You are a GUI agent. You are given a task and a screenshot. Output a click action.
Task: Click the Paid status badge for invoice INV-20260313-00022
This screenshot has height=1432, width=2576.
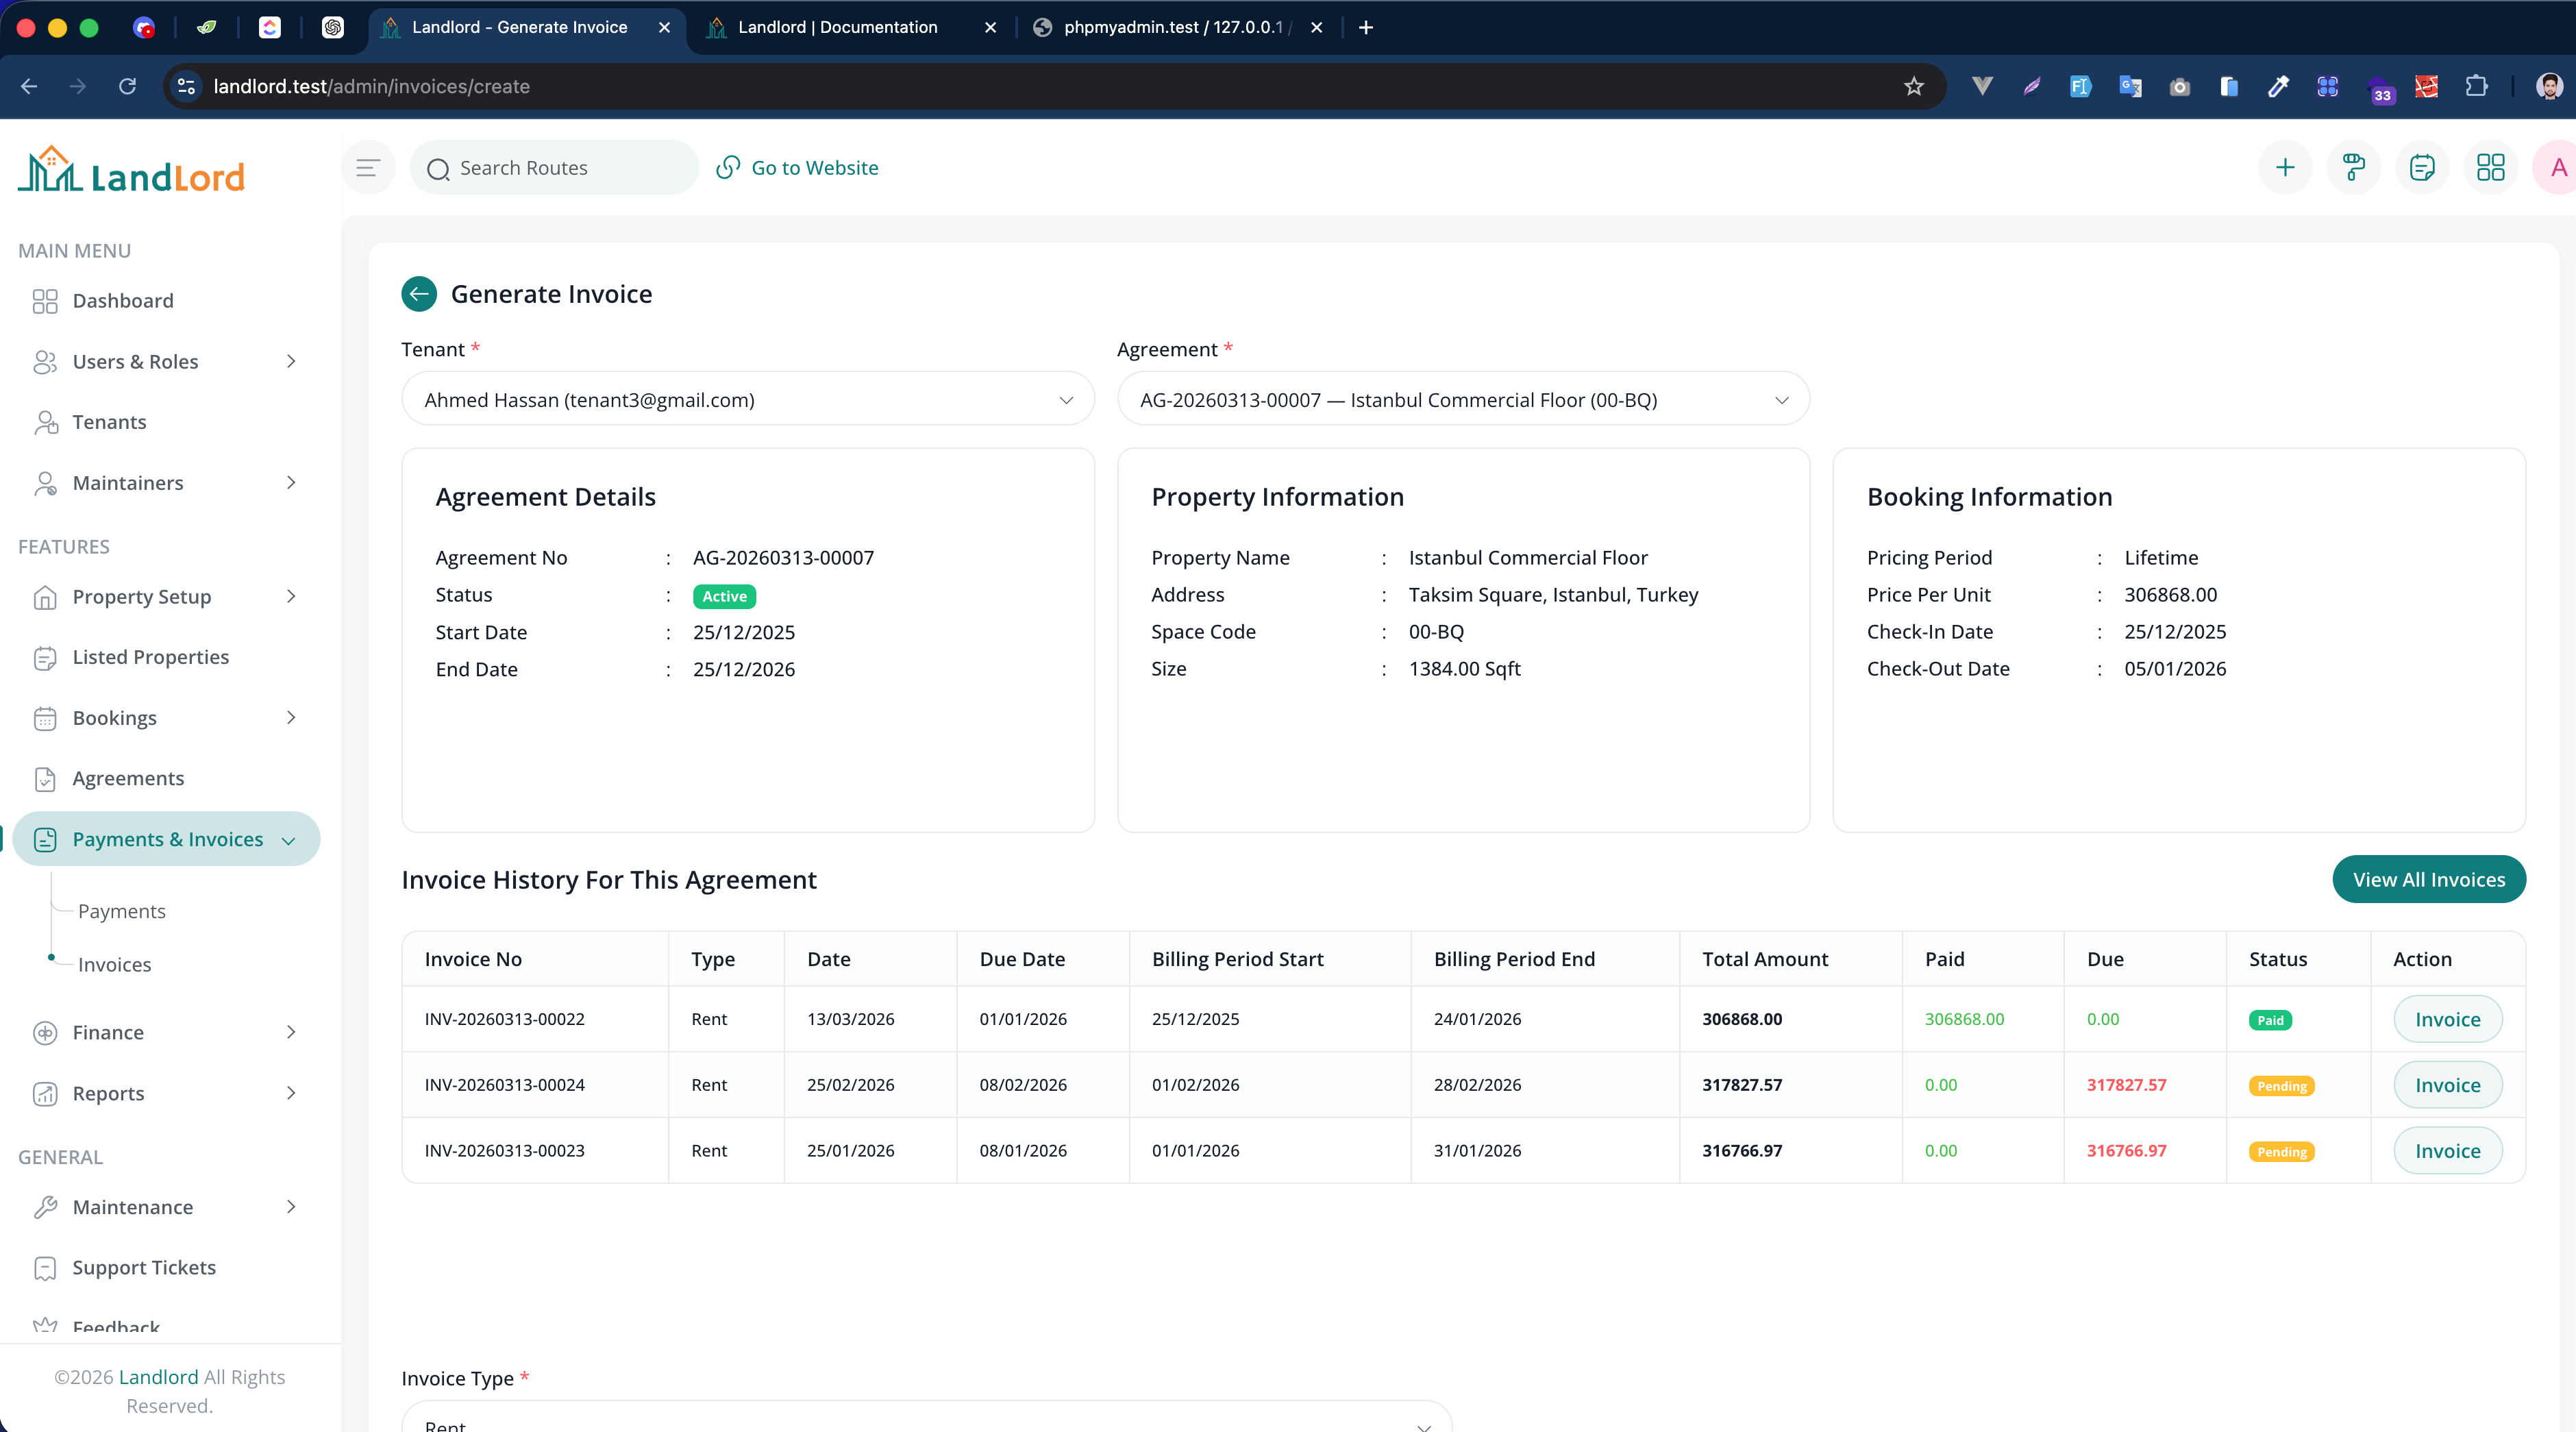(2271, 1020)
